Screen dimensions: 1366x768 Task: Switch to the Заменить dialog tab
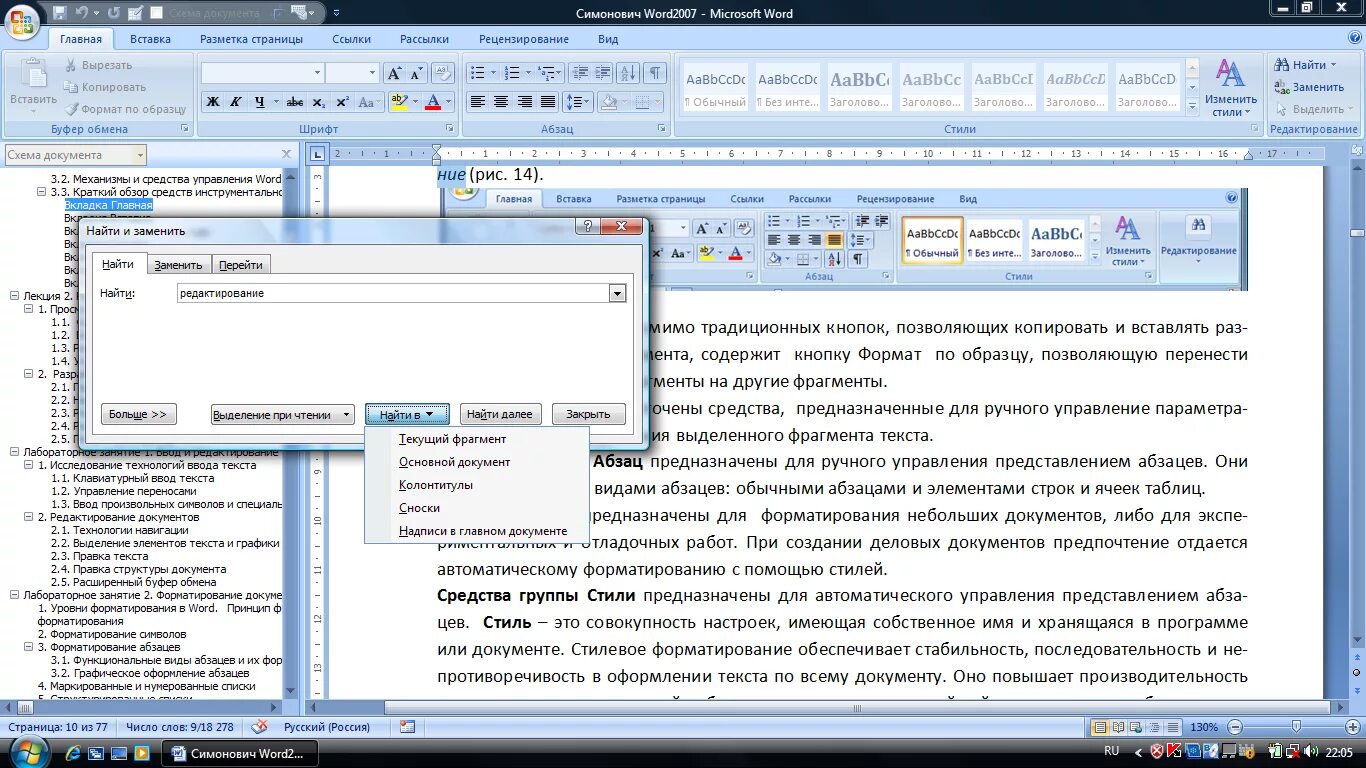point(178,265)
